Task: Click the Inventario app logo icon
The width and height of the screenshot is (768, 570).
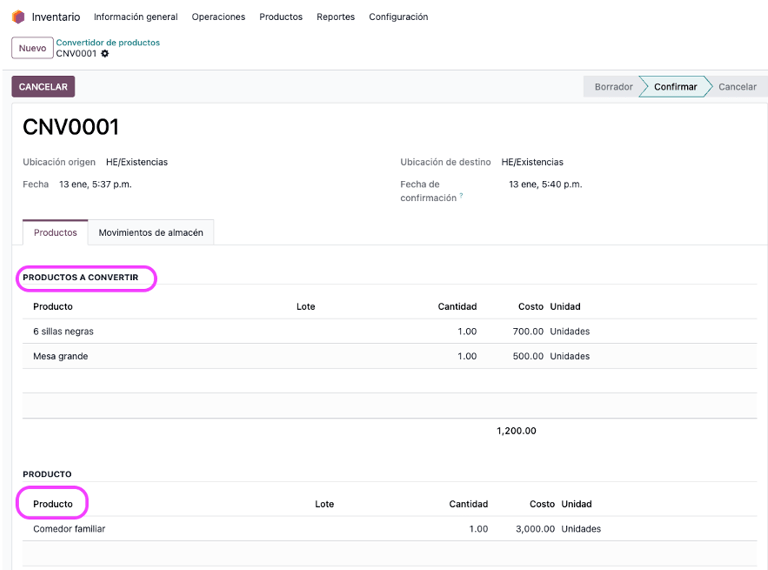Action: point(18,17)
